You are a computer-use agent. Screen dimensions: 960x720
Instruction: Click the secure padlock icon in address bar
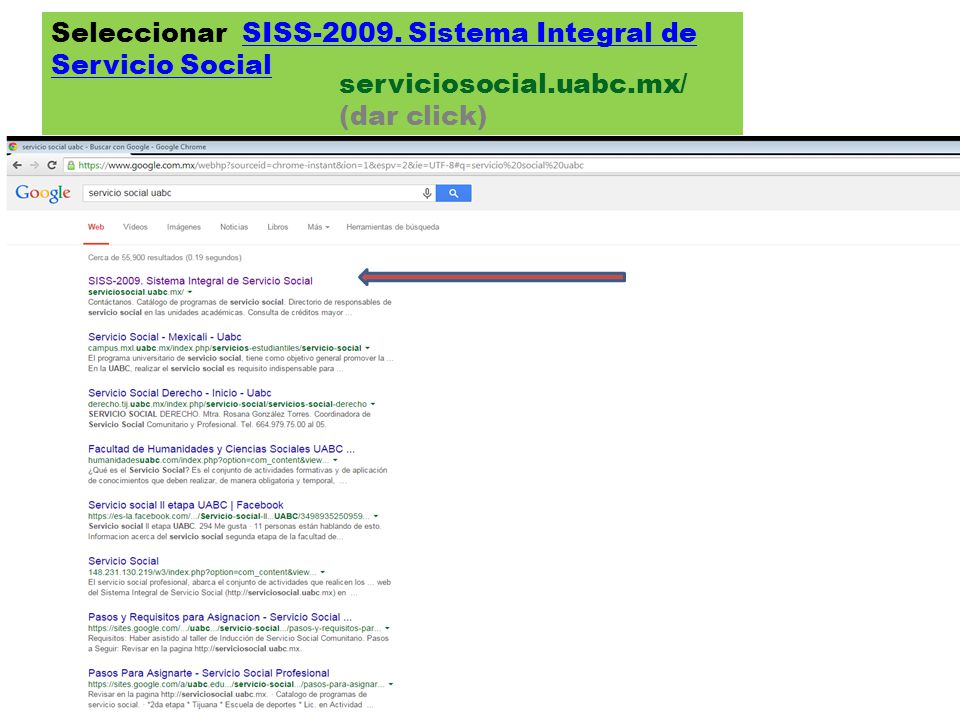(71, 165)
